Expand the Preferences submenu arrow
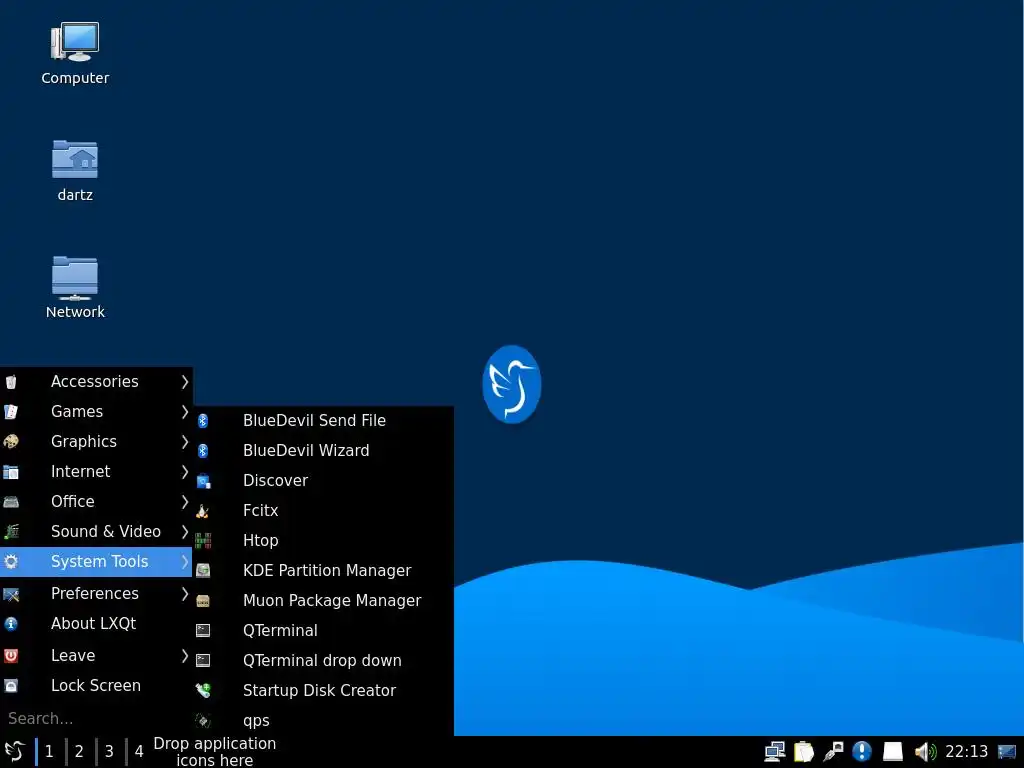The height and width of the screenshot is (768, 1024). click(x=185, y=594)
